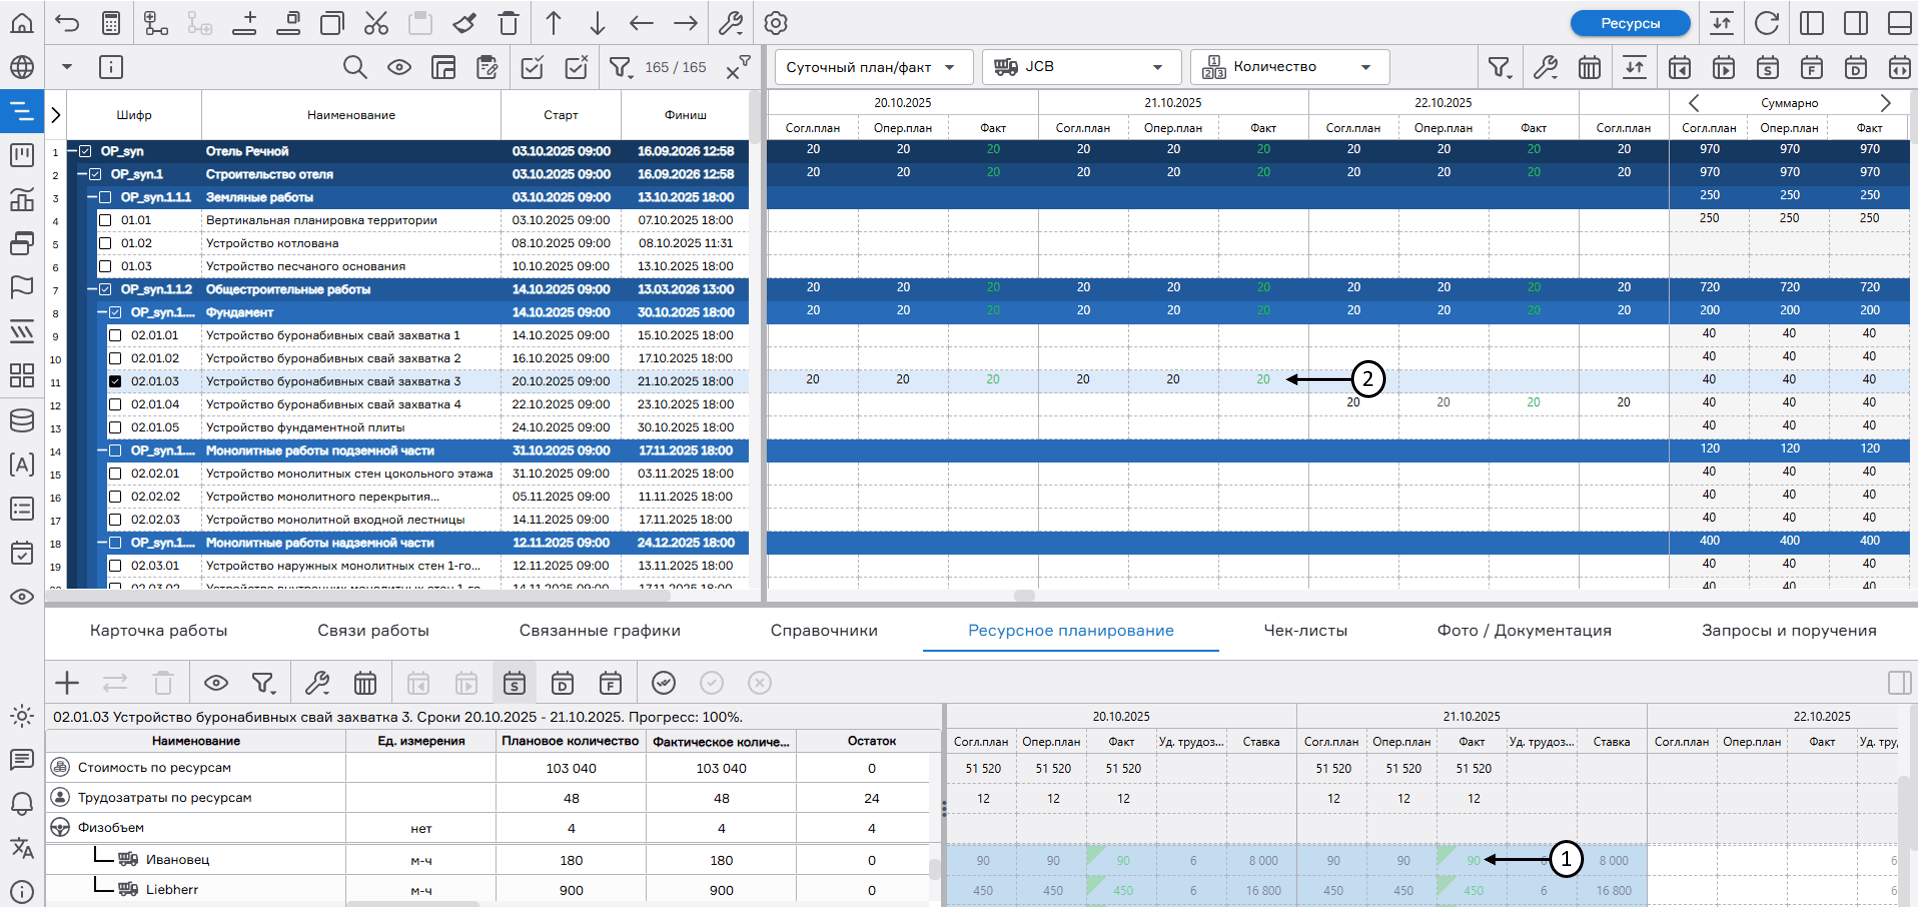The width and height of the screenshot is (1918, 907).
Task: Click the calculator icon in top toolbar
Action: [x=111, y=23]
